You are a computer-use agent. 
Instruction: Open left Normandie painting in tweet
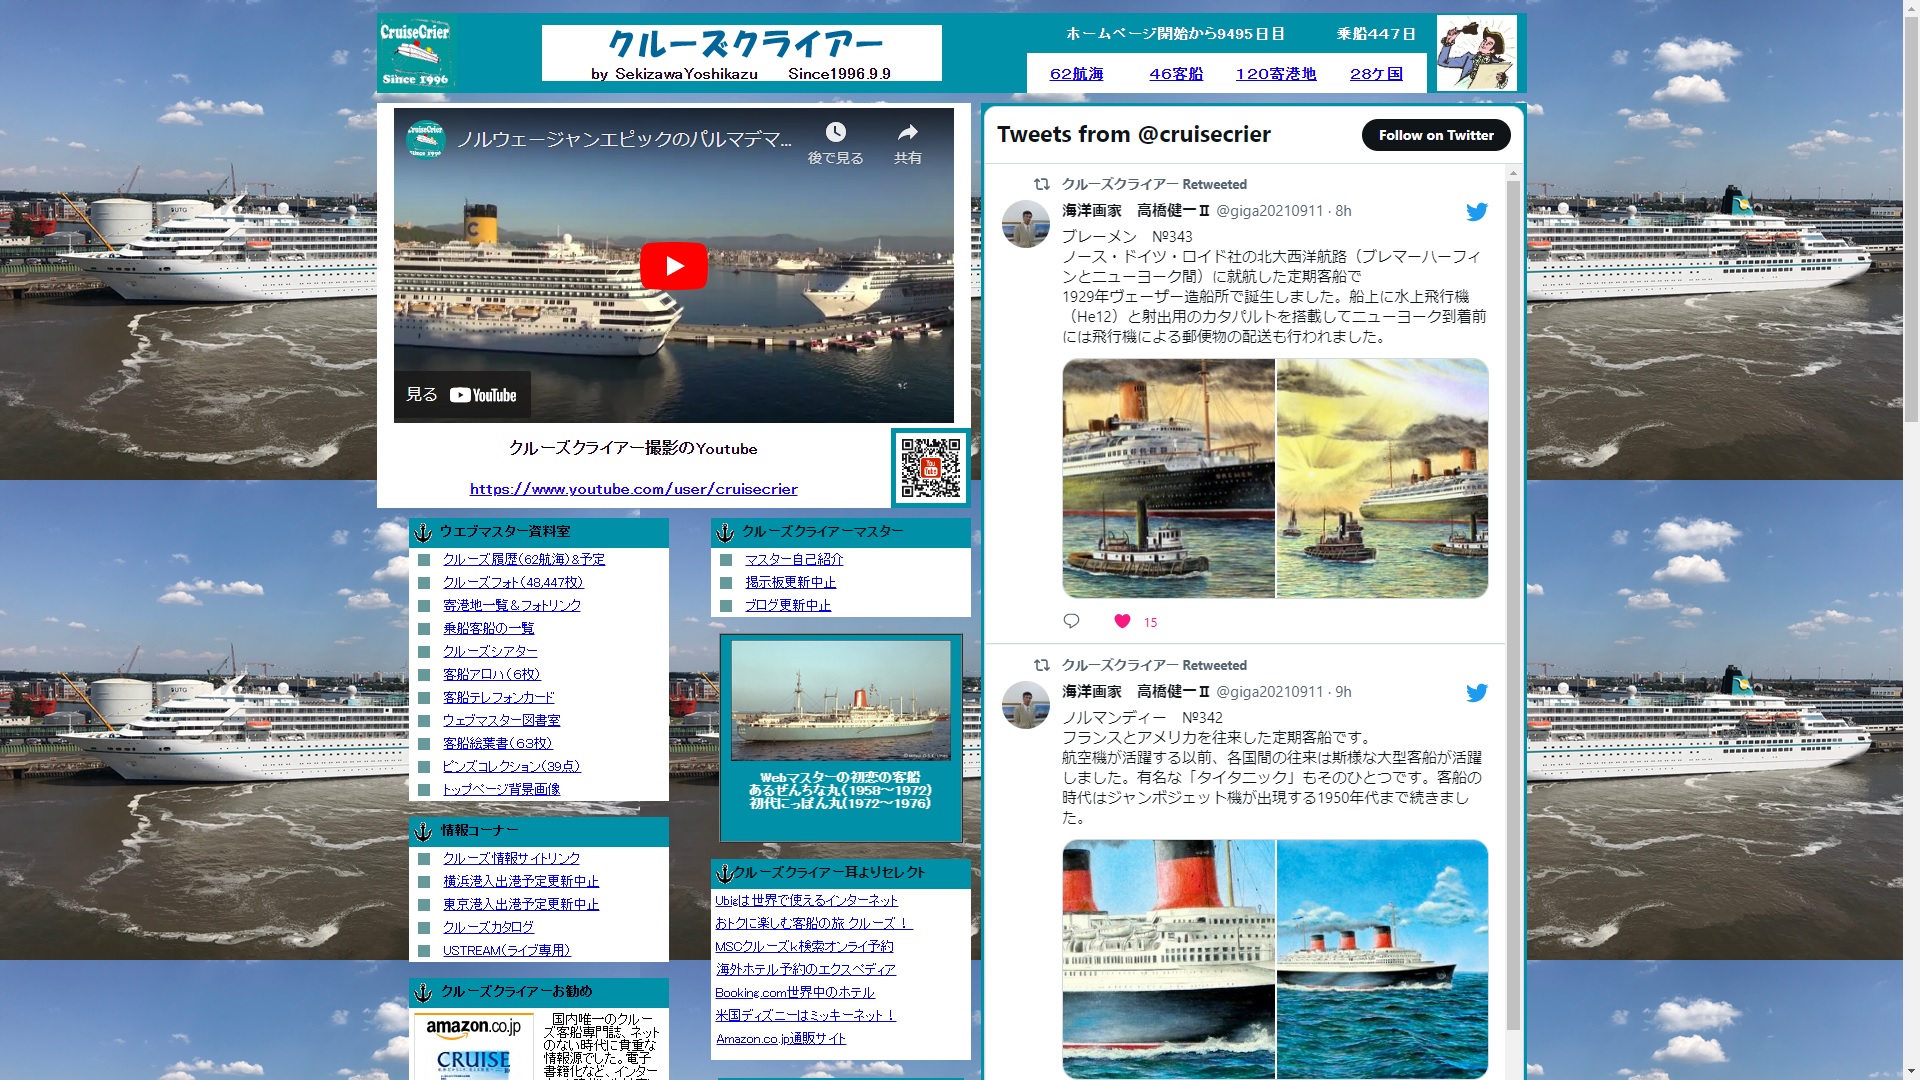[x=1168, y=959]
